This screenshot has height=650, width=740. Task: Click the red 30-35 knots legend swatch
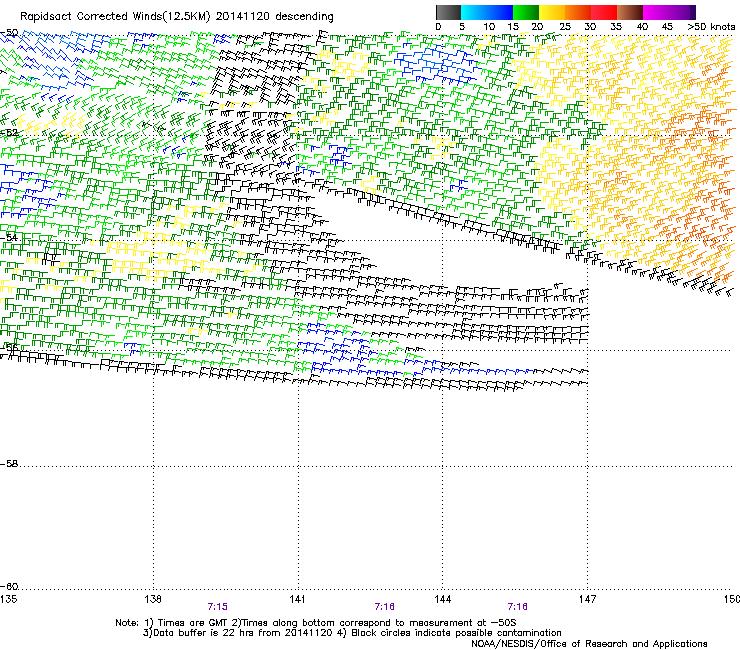click(x=604, y=12)
